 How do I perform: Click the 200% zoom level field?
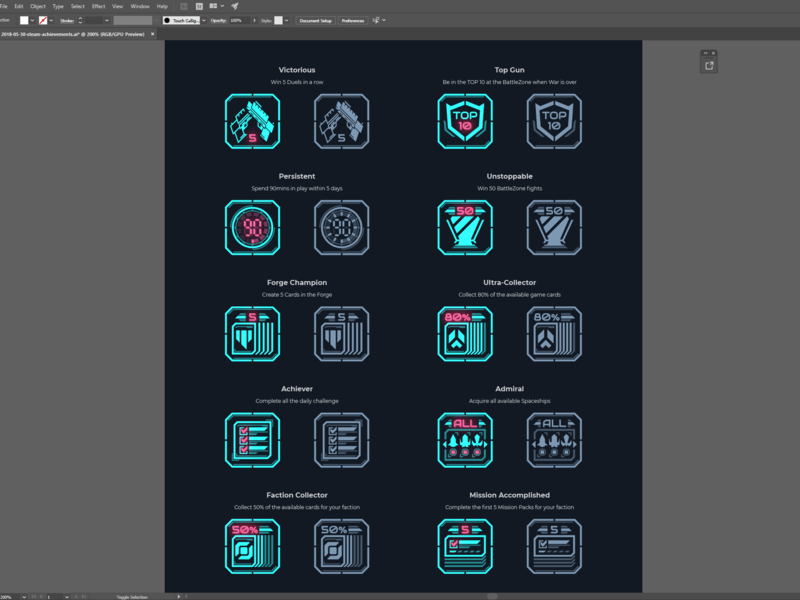click(x=9, y=597)
